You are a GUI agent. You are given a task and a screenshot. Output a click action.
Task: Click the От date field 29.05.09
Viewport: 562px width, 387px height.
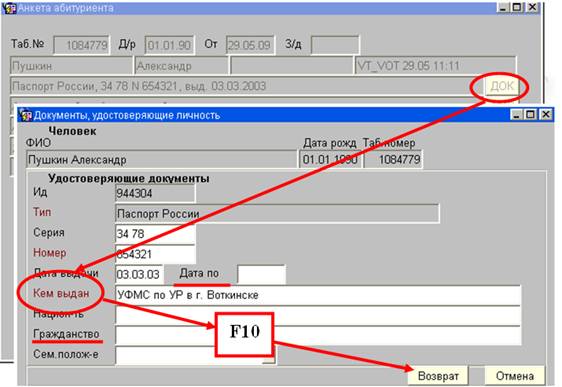[x=250, y=45]
